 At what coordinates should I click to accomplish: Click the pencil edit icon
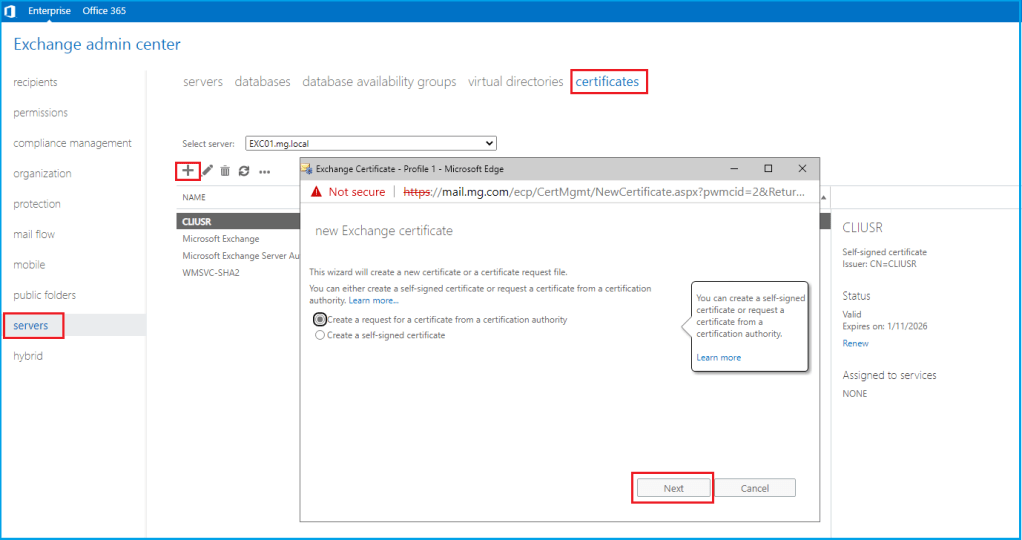tap(208, 171)
